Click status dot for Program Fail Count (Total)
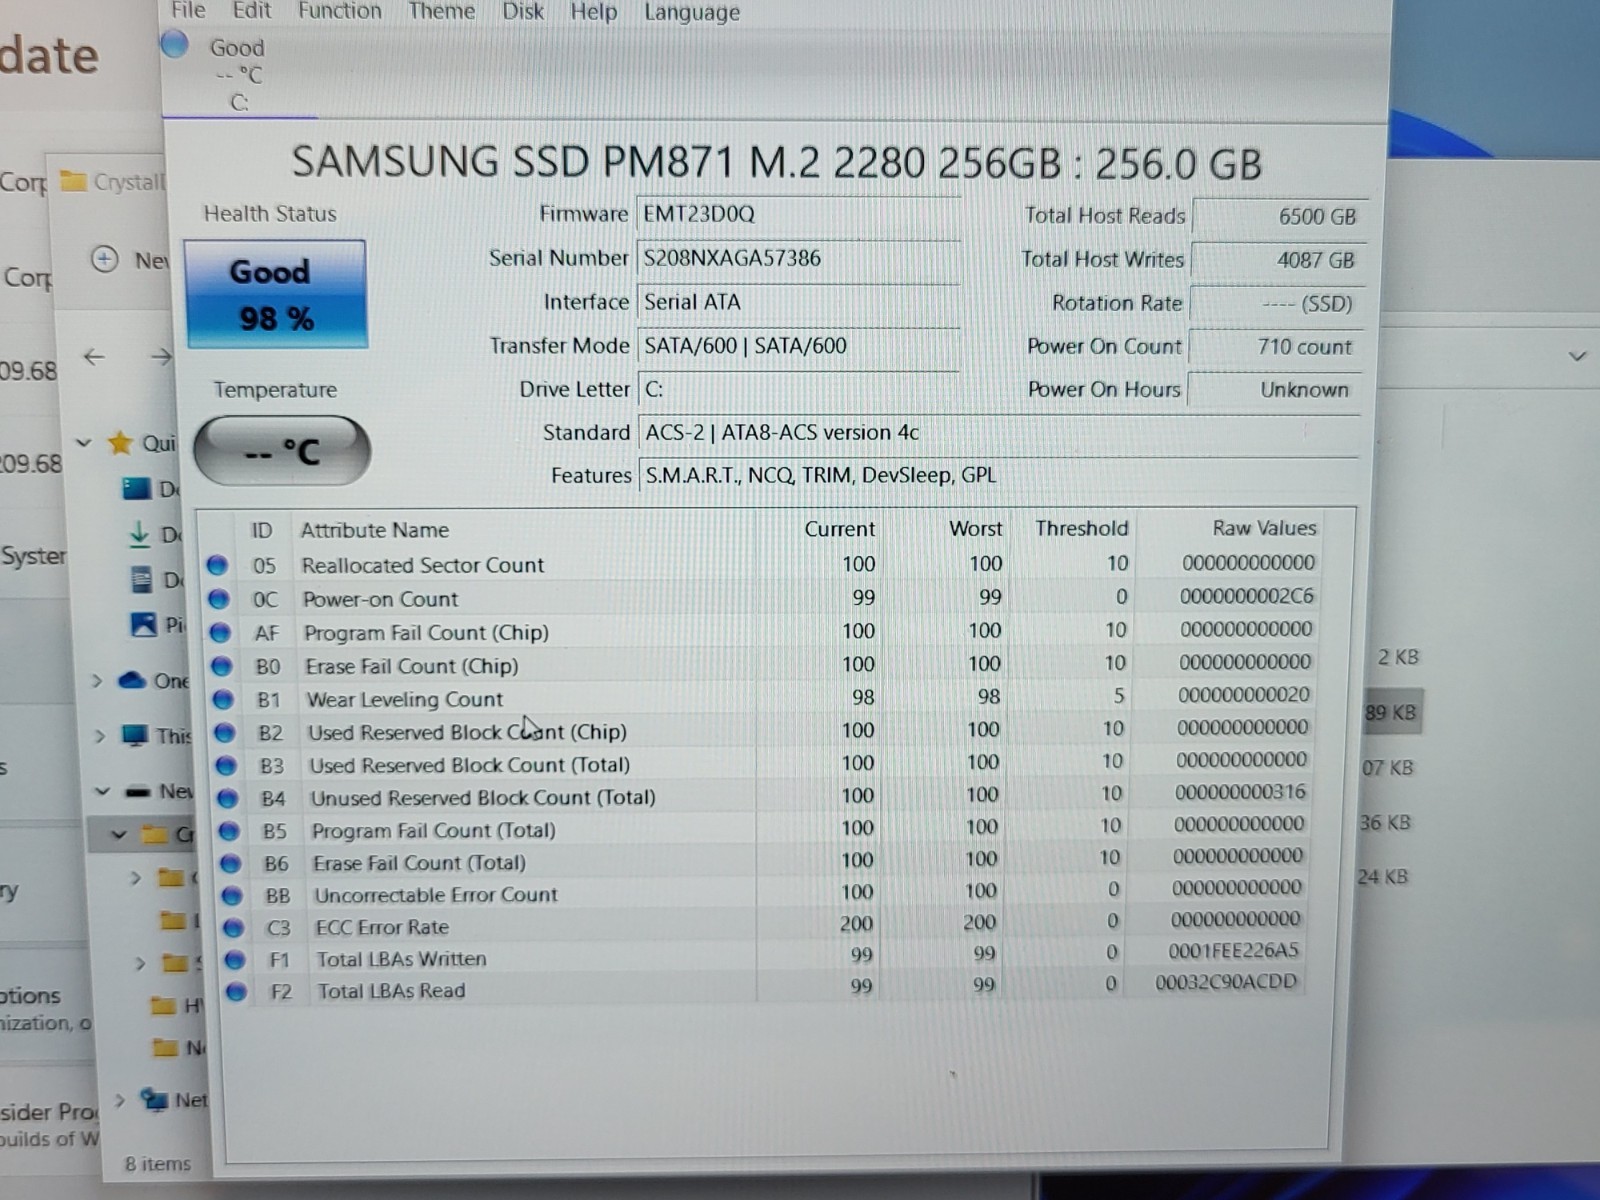 229,831
